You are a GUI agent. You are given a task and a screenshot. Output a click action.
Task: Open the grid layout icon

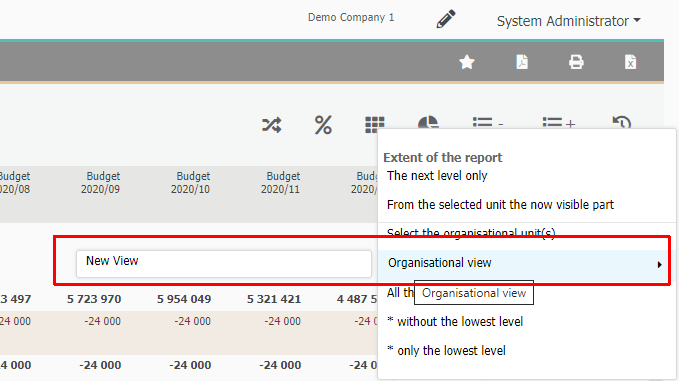pyautogui.click(x=375, y=124)
